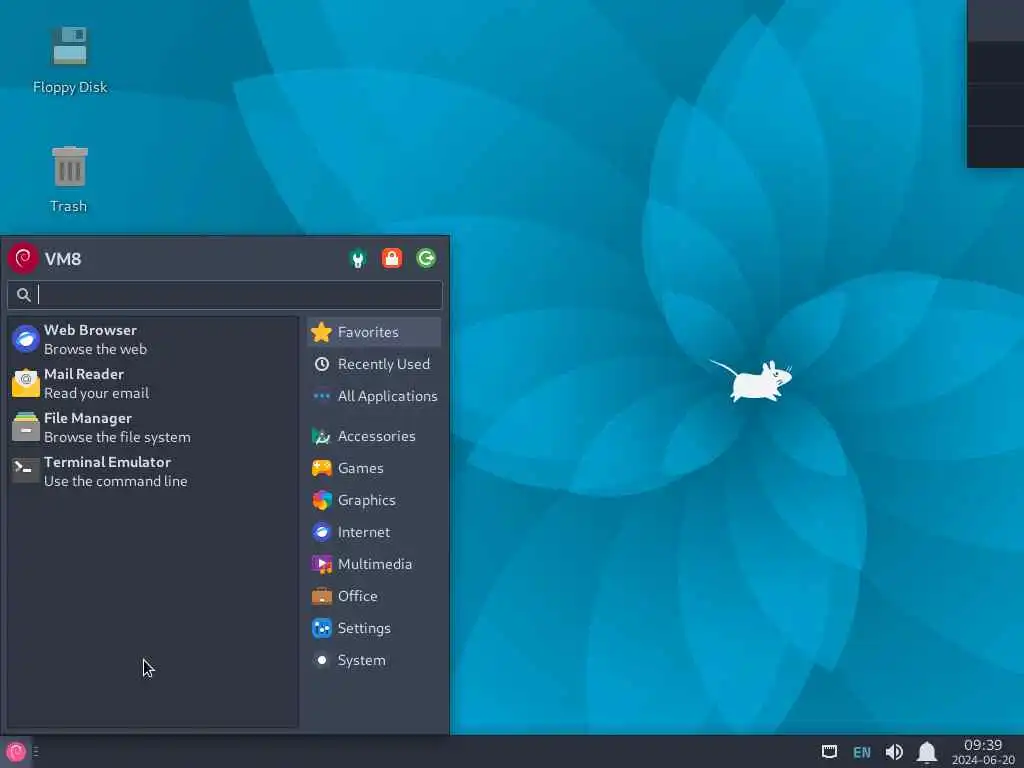This screenshot has height=768, width=1024.
Task: Click the EN keyboard layout indicator
Action: click(862, 752)
